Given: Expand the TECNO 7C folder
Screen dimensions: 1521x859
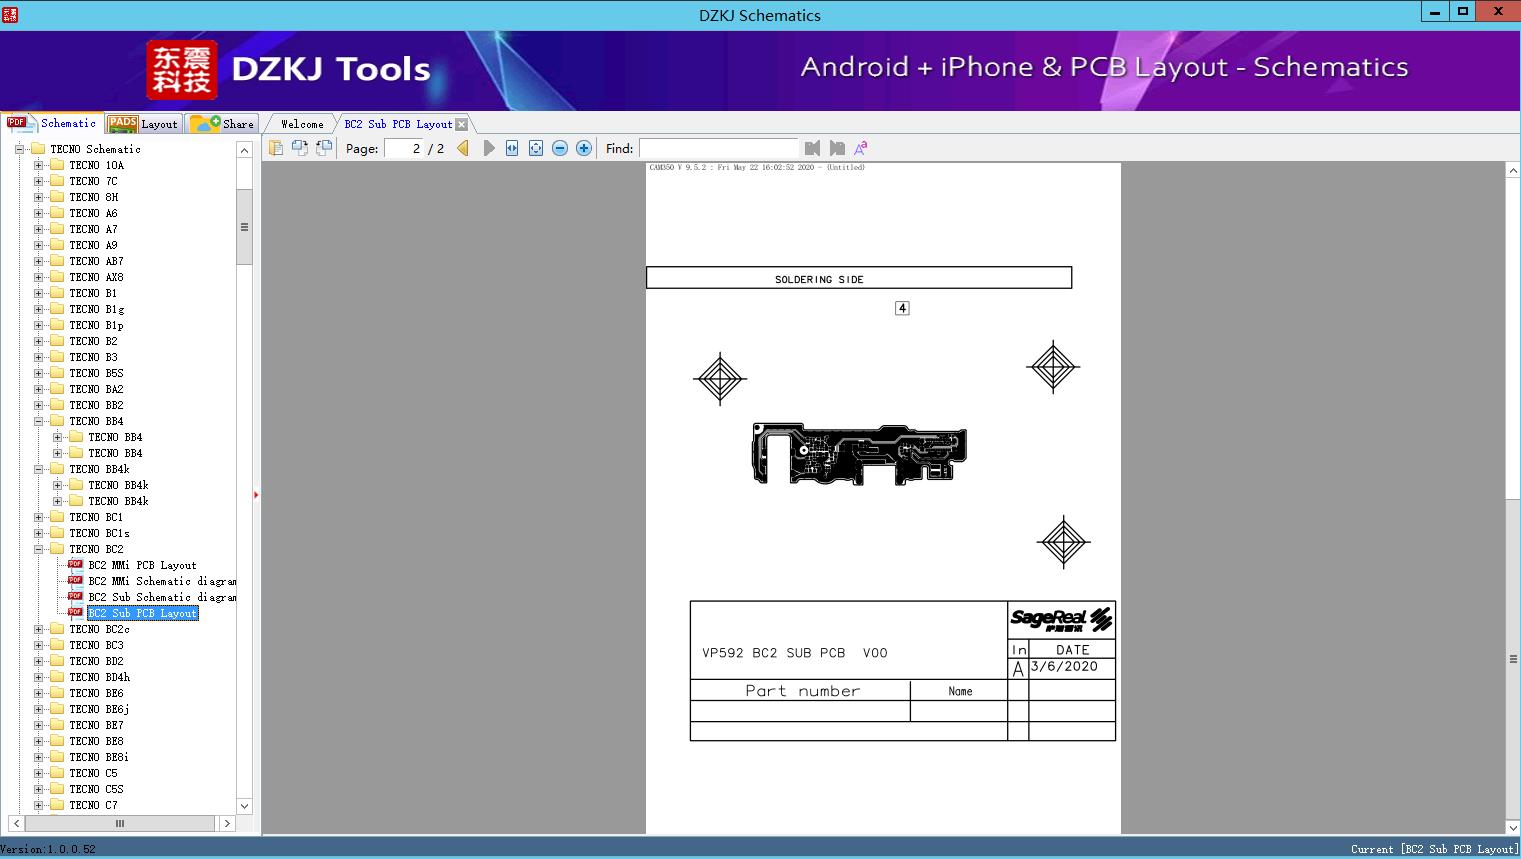Looking at the screenshot, I should (38, 181).
